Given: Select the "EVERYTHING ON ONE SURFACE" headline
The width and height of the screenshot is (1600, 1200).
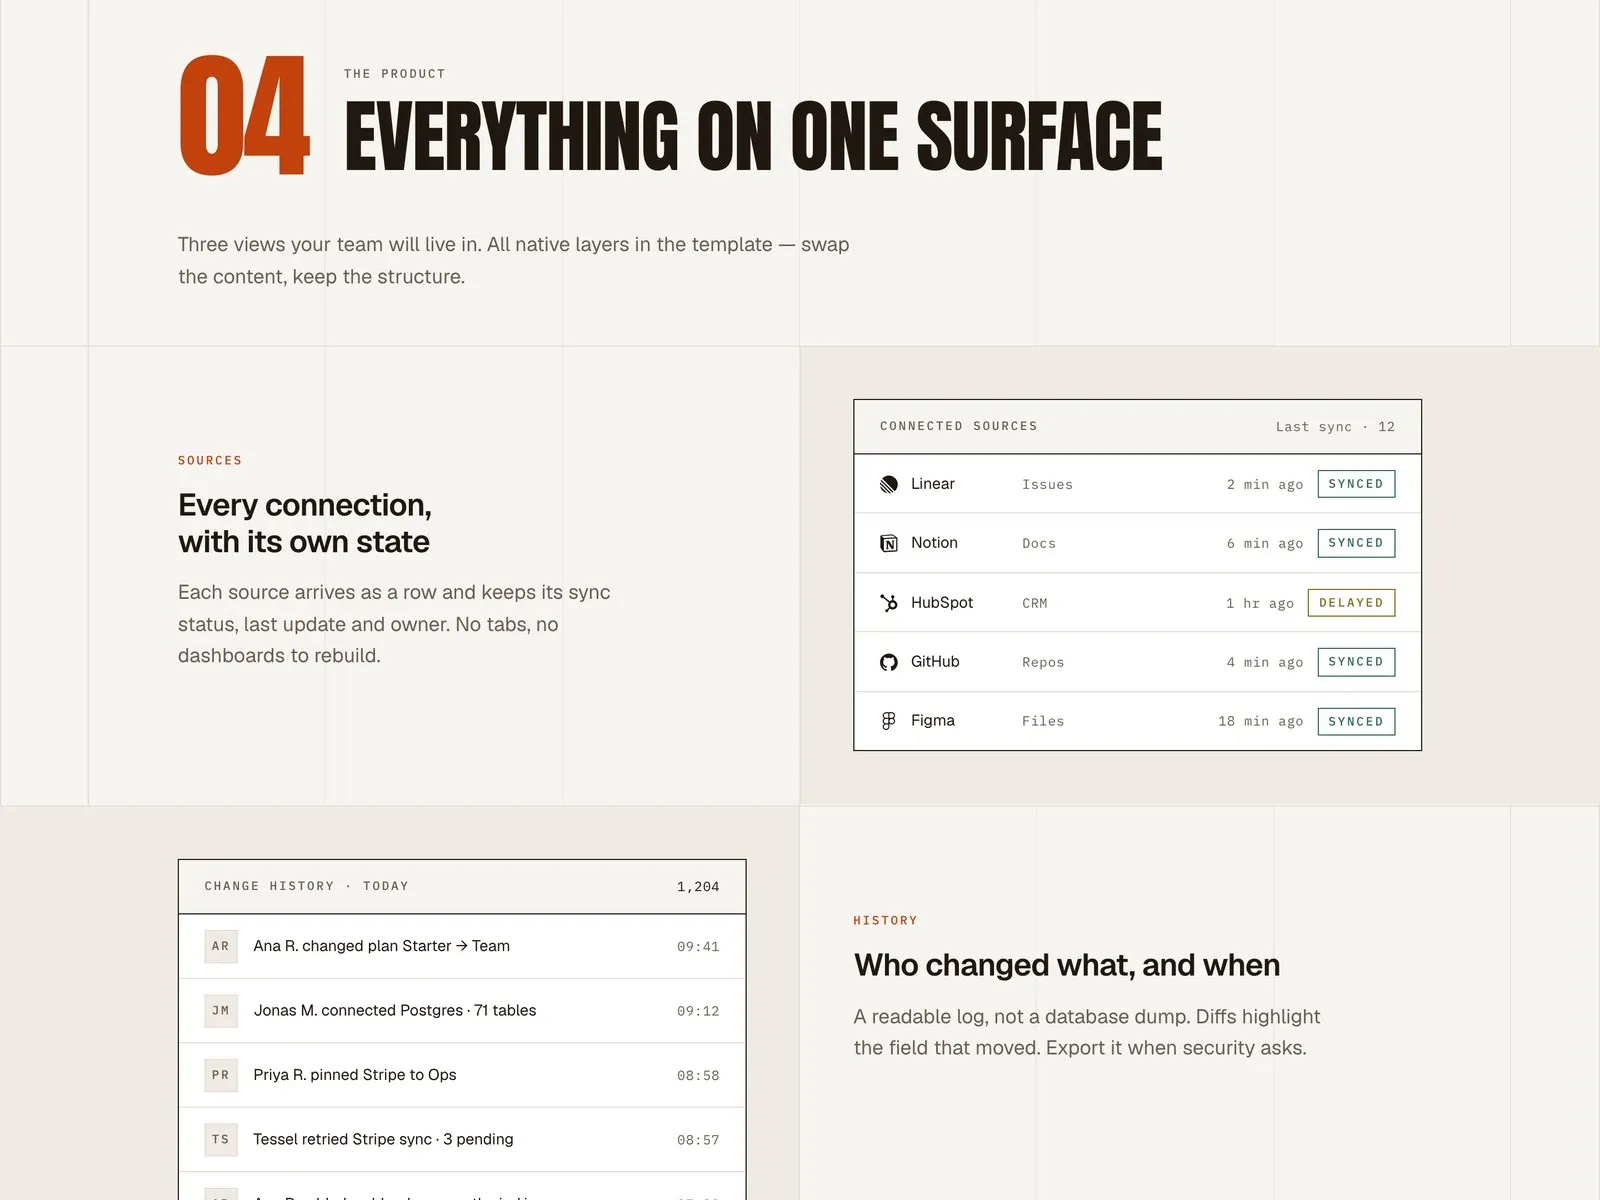Looking at the screenshot, I should (x=754, y=136).
